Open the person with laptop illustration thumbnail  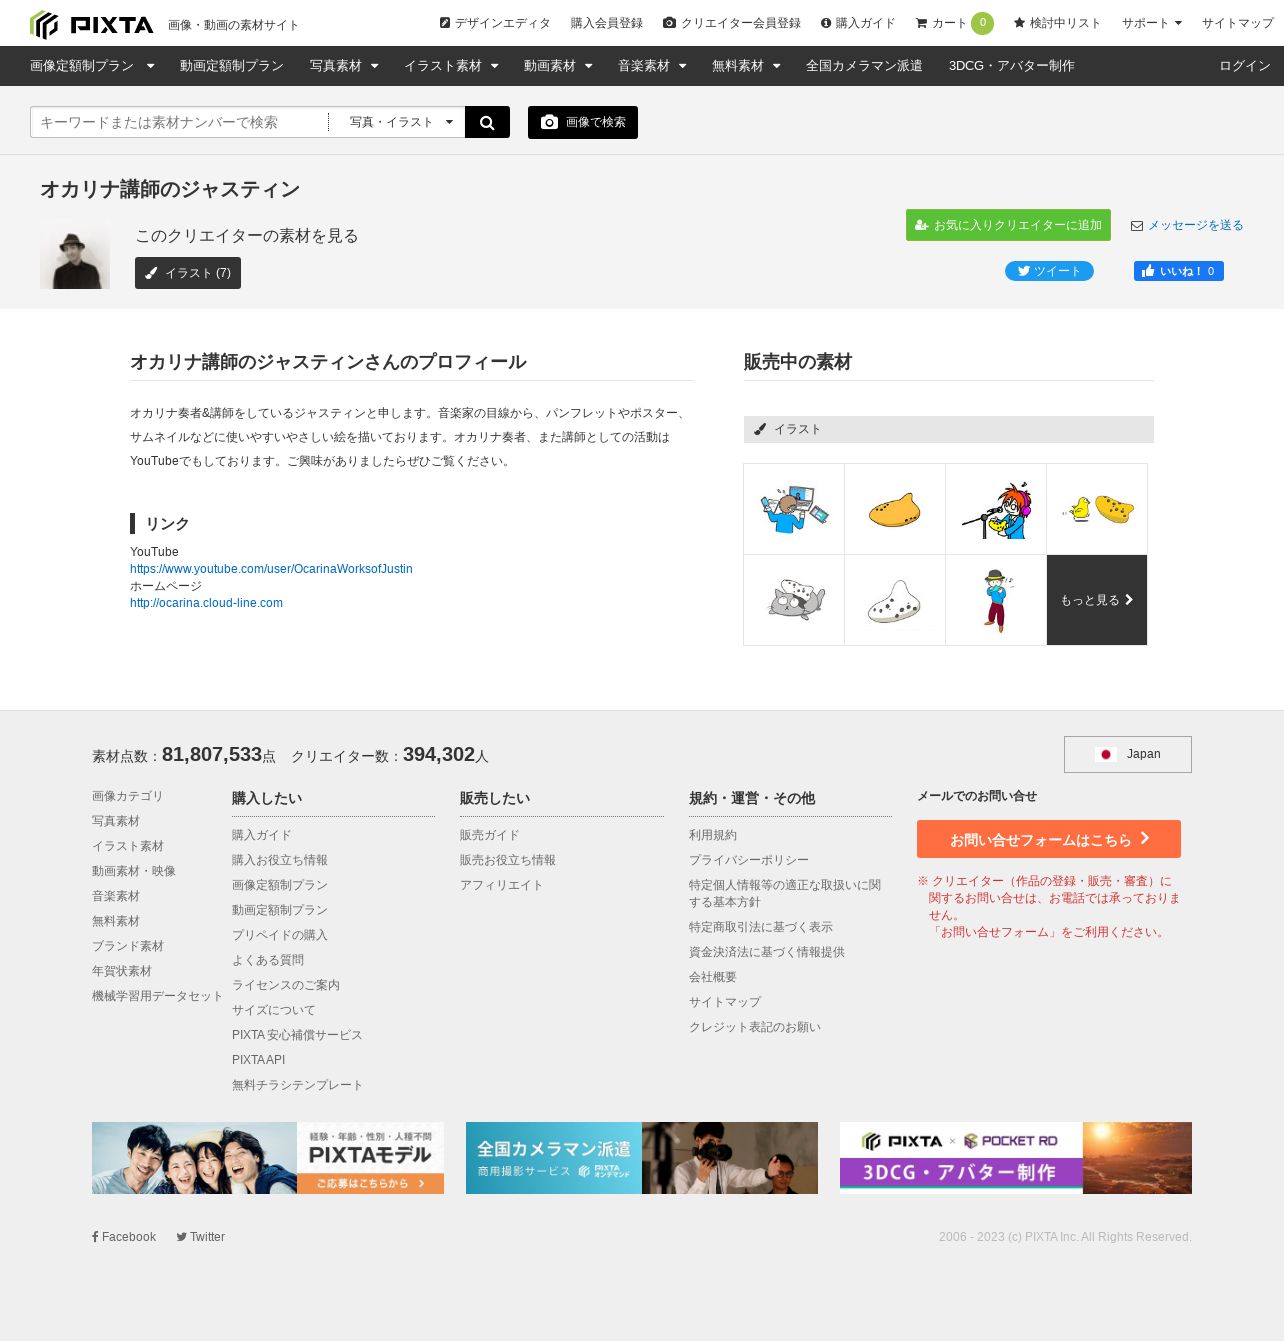794,509
